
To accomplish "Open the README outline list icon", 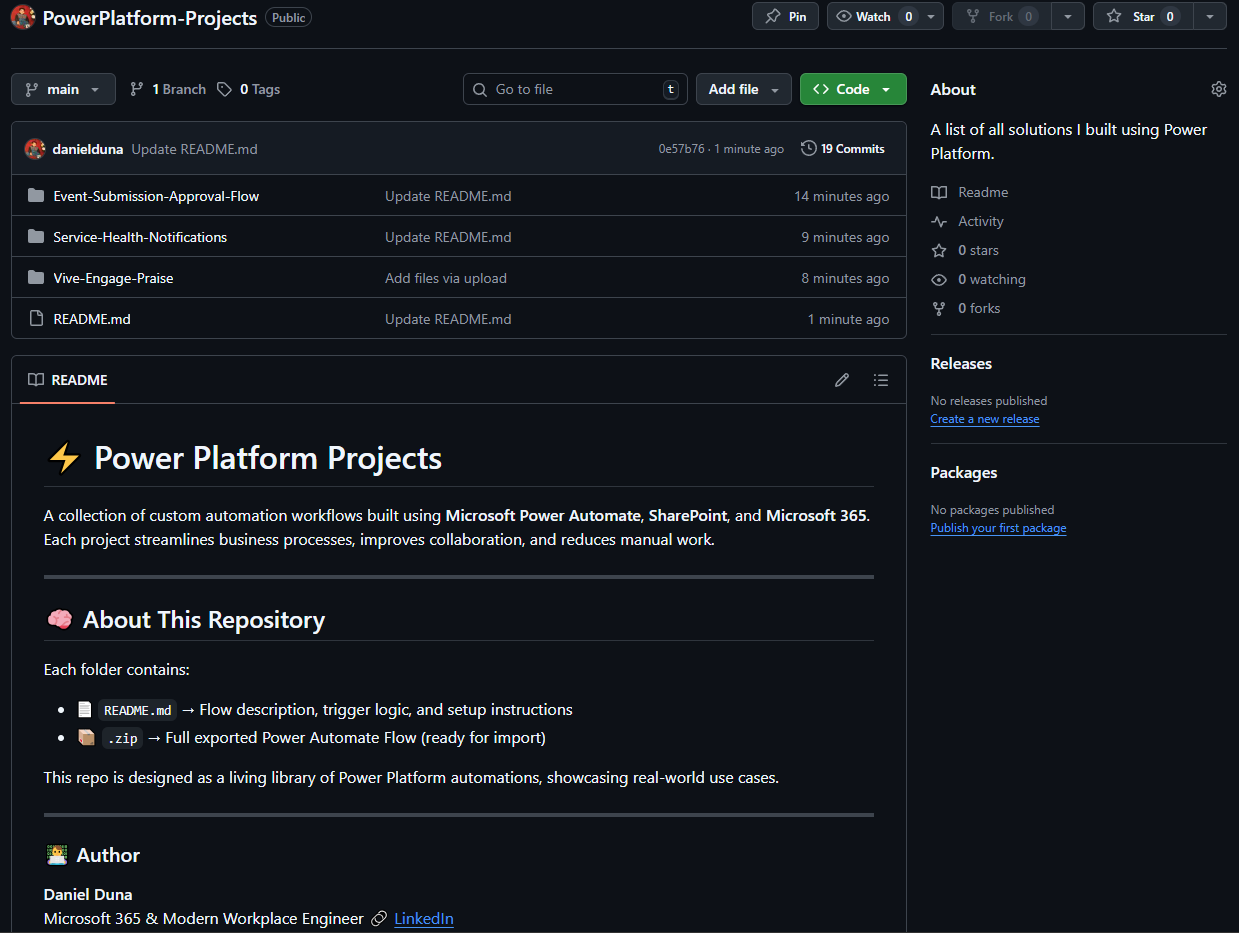I will (881, 380).
